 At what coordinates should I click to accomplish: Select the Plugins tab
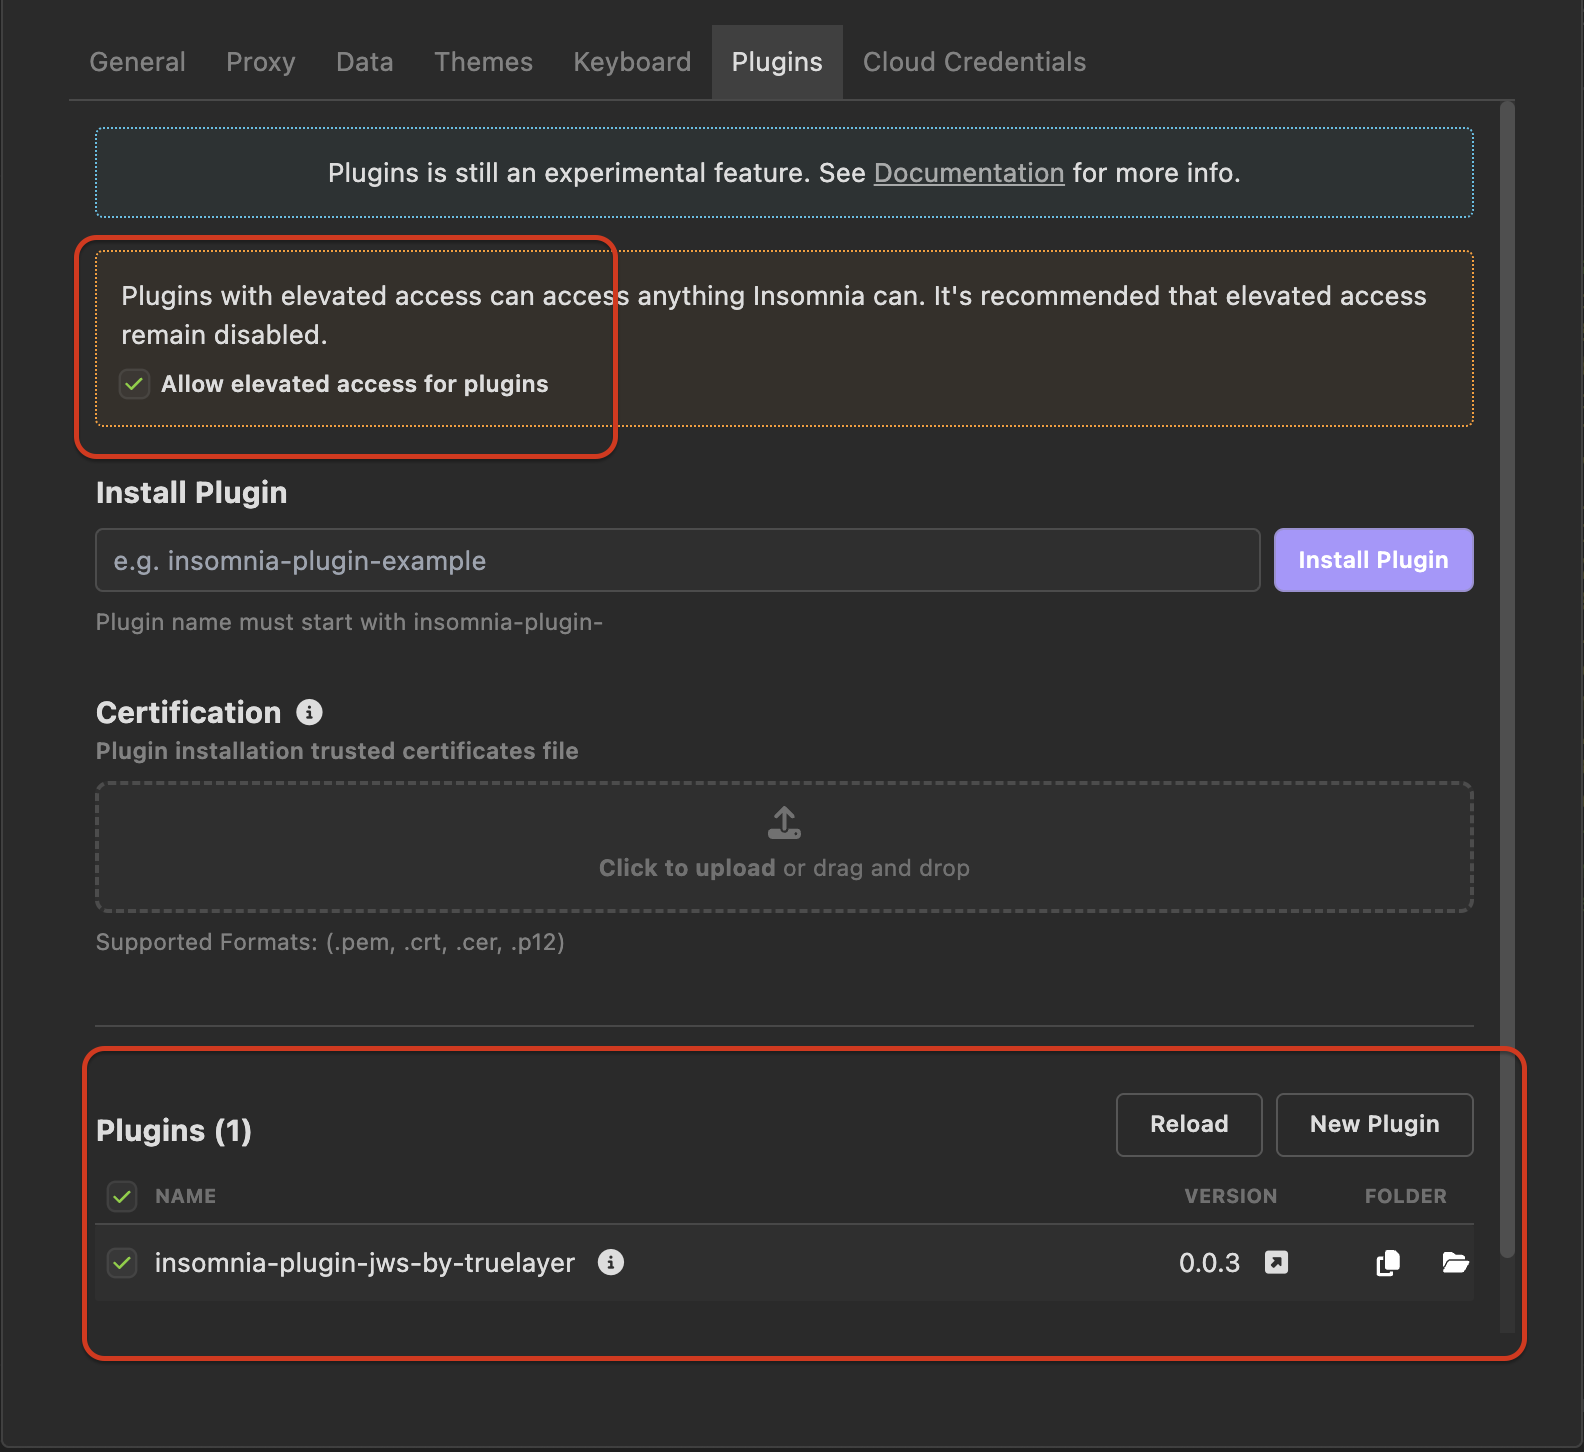click(777, 62)
